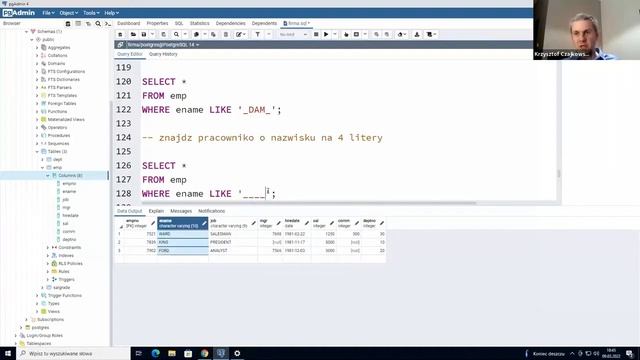Open the Notifications results tab
The height and width of the screenshot is (360, 640).
tap(211, 211)
